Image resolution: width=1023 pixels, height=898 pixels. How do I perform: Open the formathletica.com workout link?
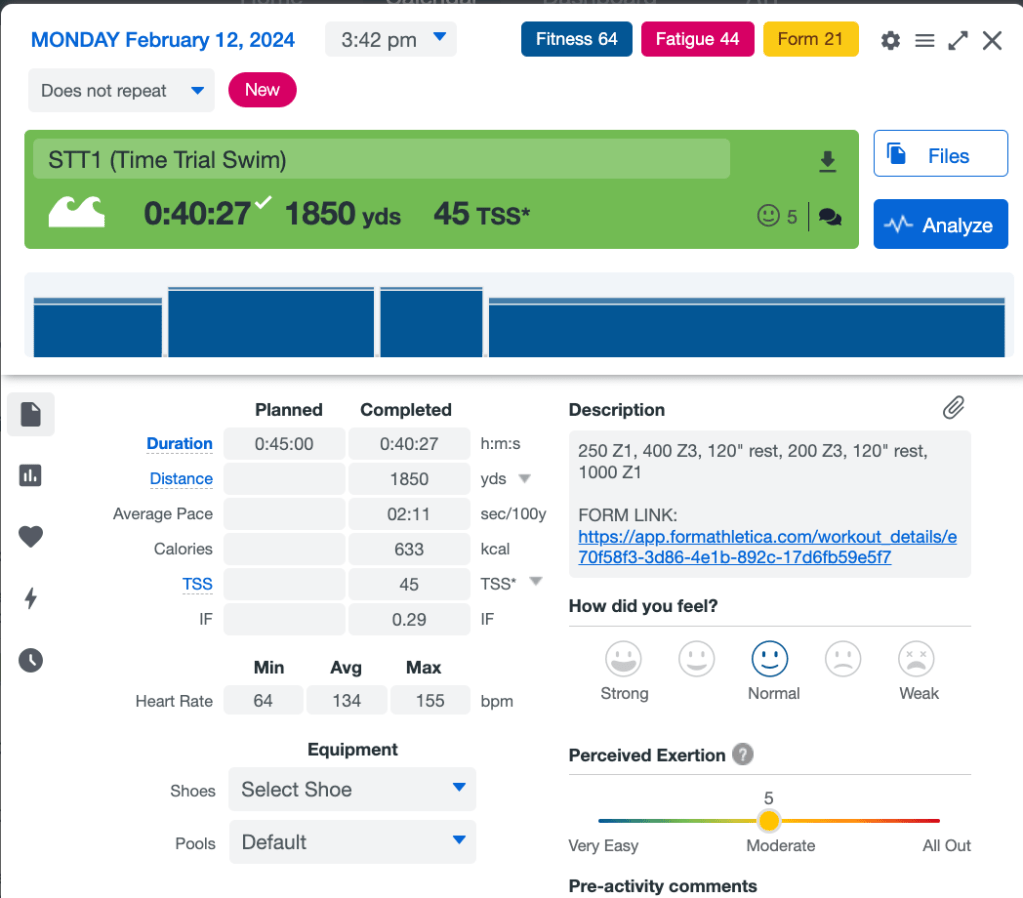[767, 547]
